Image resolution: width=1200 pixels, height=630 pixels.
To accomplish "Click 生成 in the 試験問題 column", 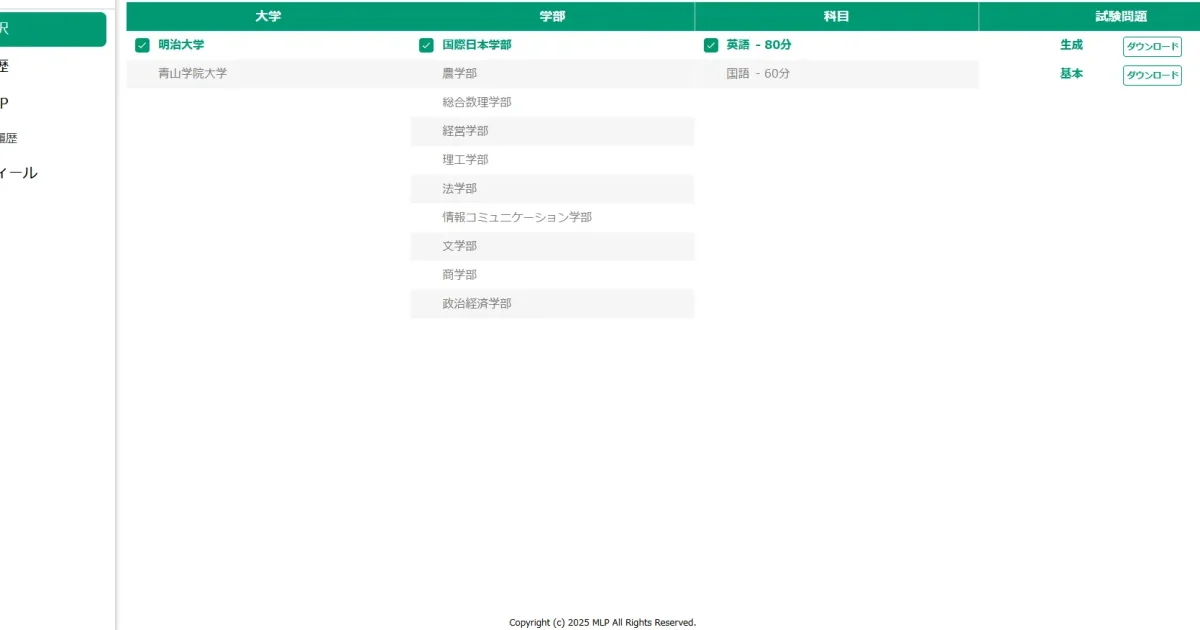I will (1071, 44).
